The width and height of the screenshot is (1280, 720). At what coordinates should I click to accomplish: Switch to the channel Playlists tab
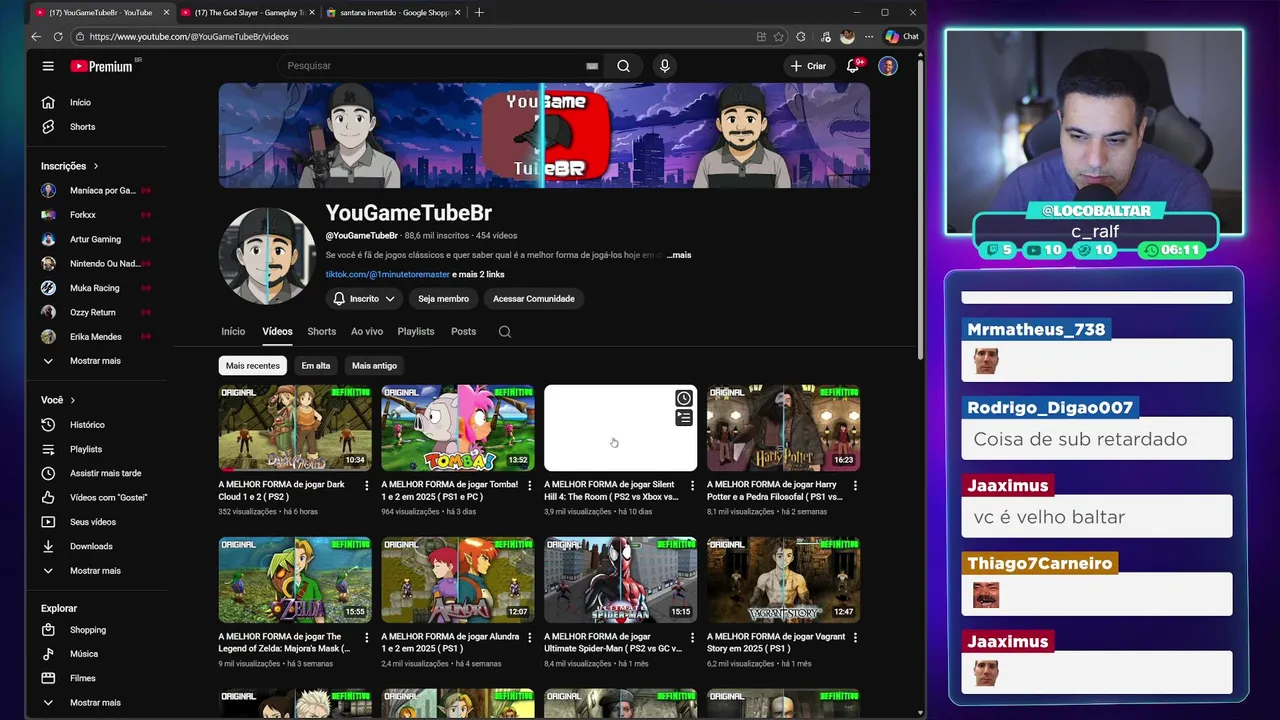[x=416, y=332]
